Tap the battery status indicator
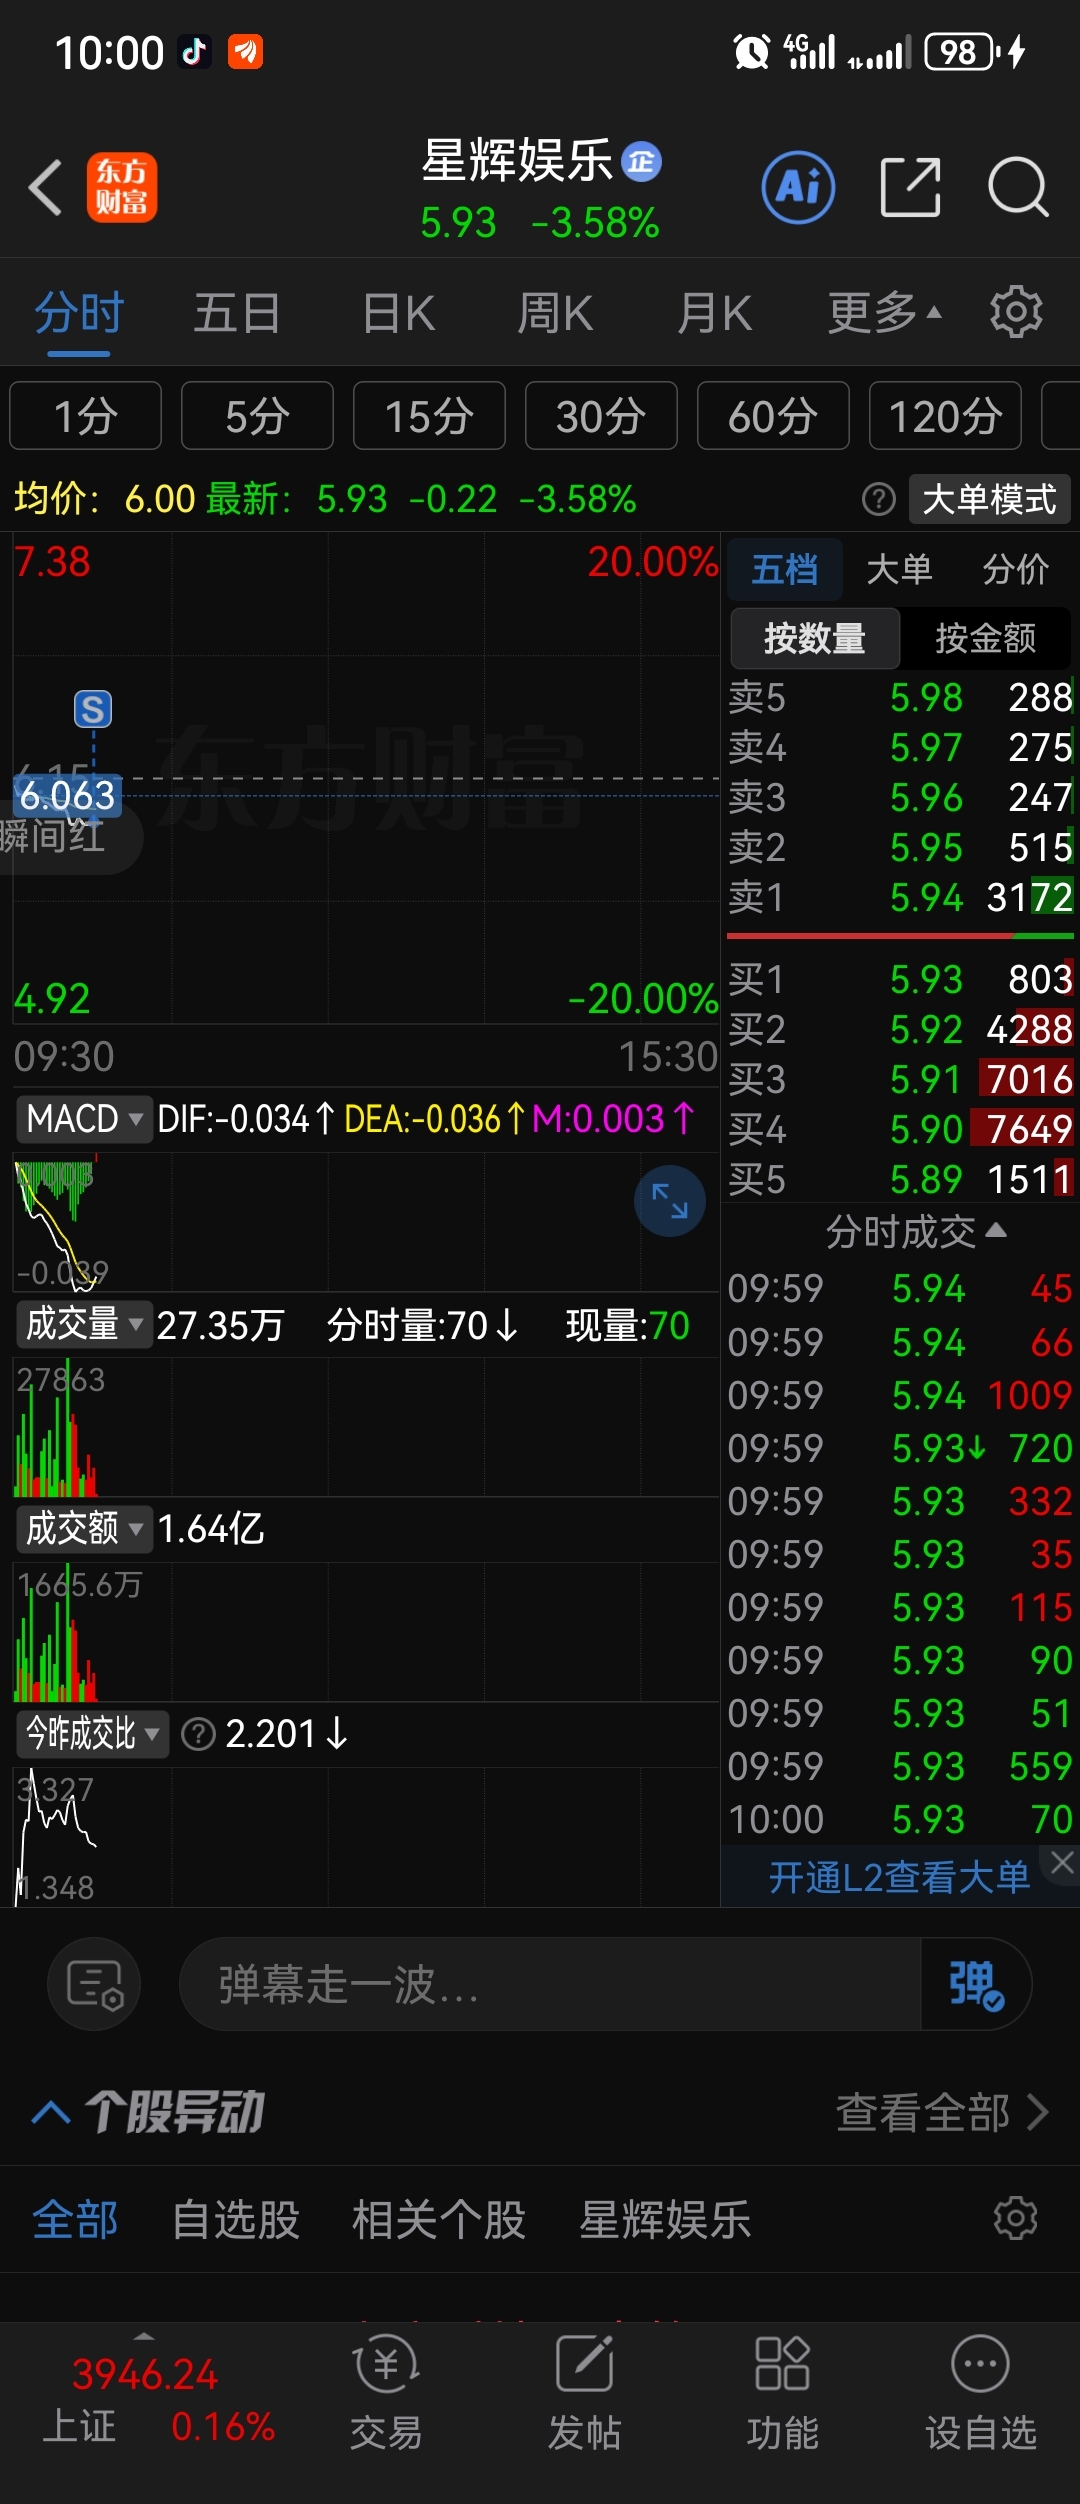This screenshot has height=2504, width=1080. 962,51
